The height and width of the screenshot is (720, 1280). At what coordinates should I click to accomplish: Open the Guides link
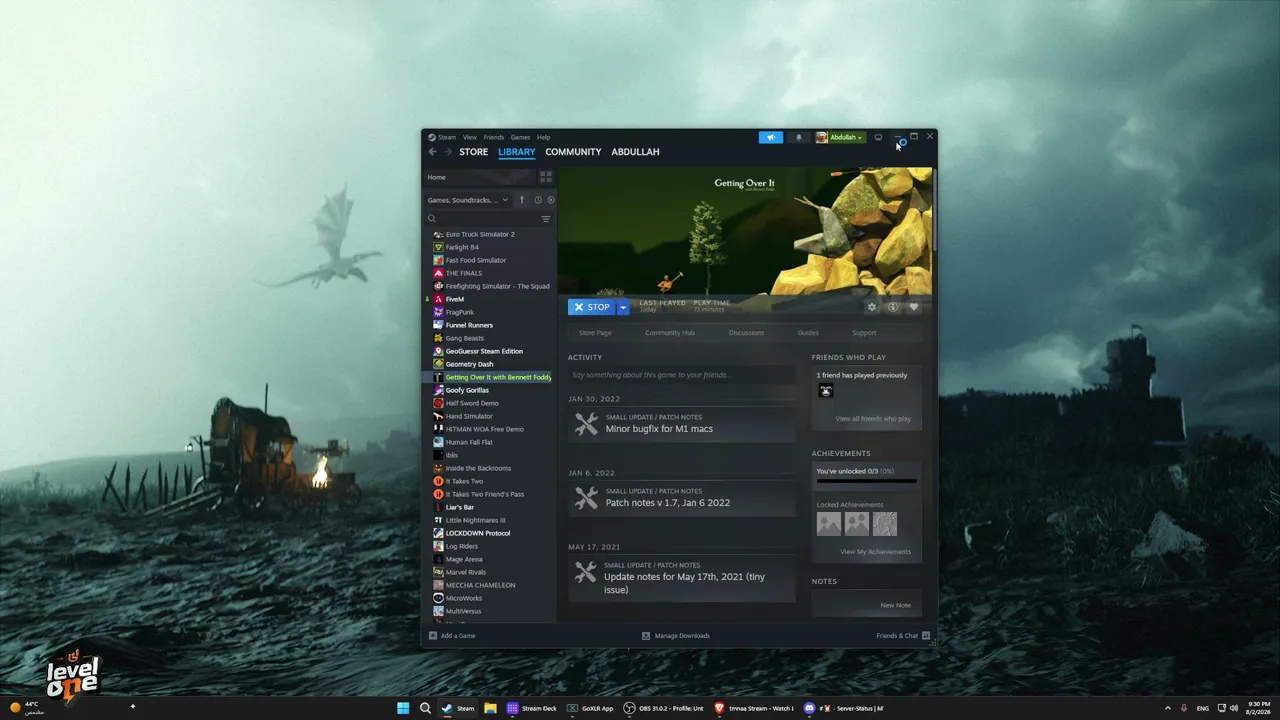pyautogui.click(x=808, y=333)
